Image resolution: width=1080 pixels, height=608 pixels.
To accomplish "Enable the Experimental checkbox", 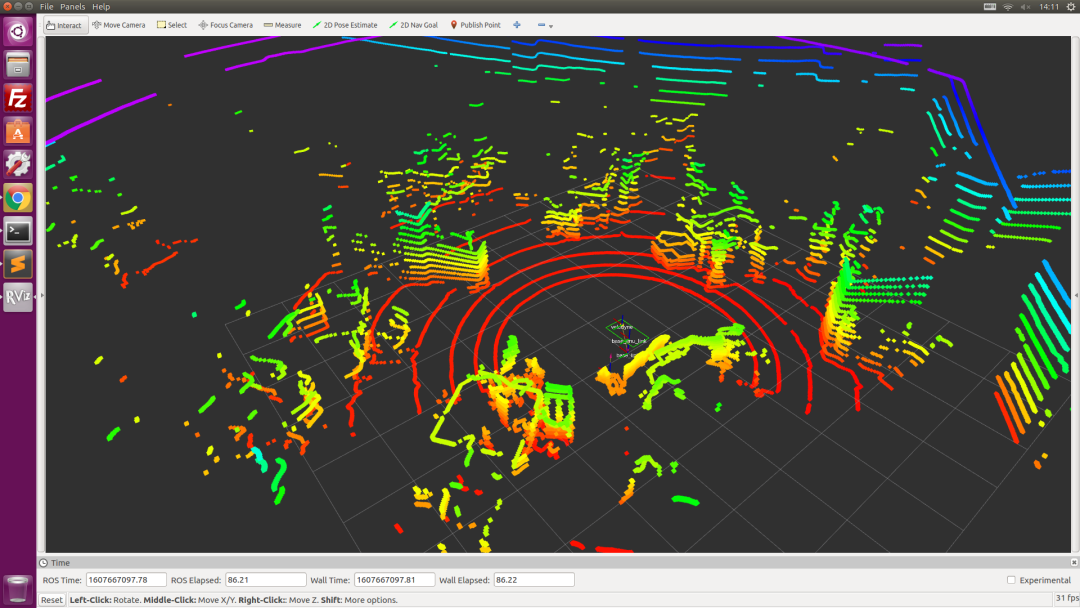I will 1011,580.
